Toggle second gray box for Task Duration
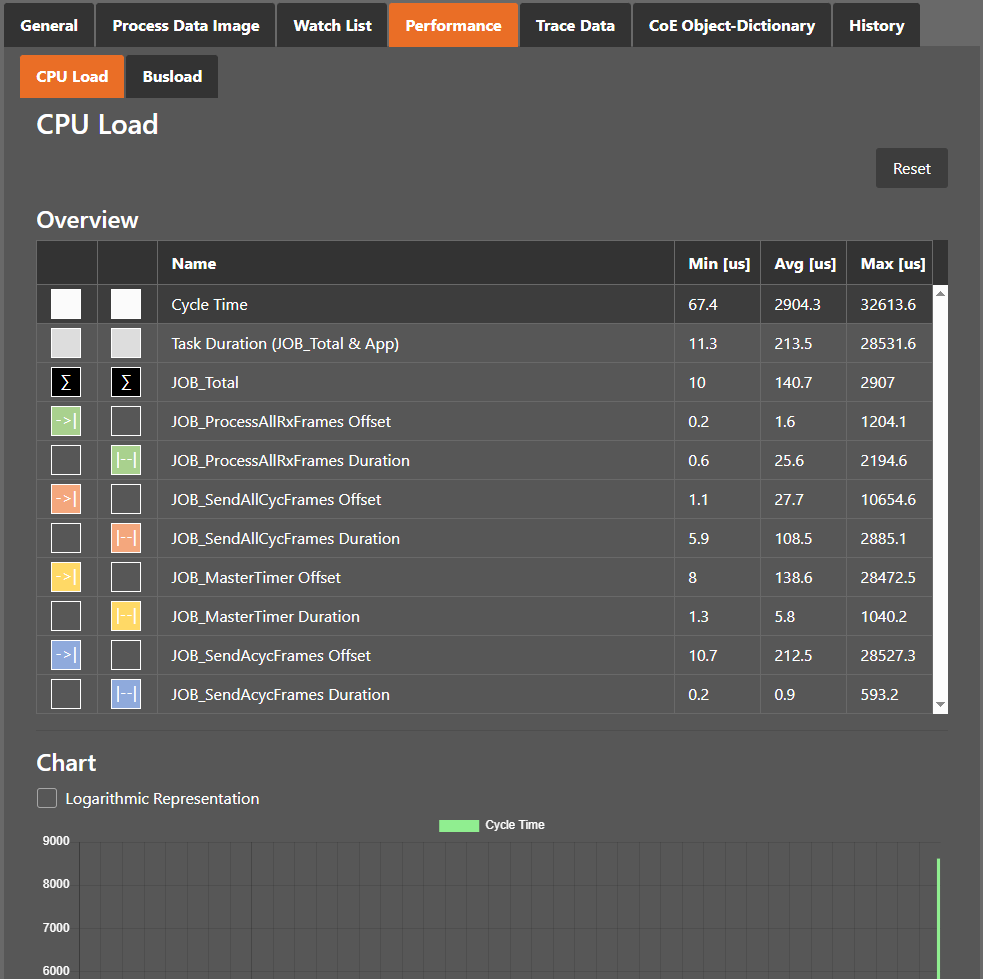Screen dimensions: 983x979 pyautogui.click(x=126, y=343)
